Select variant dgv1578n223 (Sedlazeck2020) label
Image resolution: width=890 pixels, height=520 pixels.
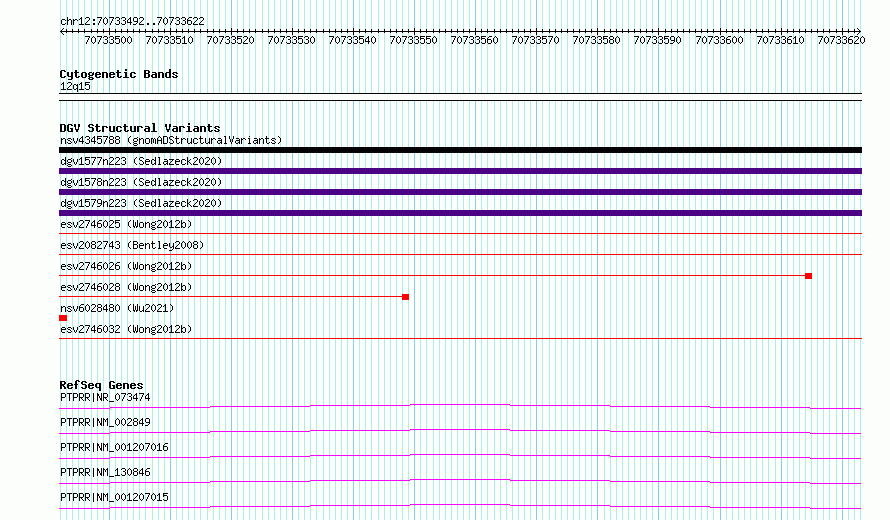pyautogui.click(x=141, y=182)
